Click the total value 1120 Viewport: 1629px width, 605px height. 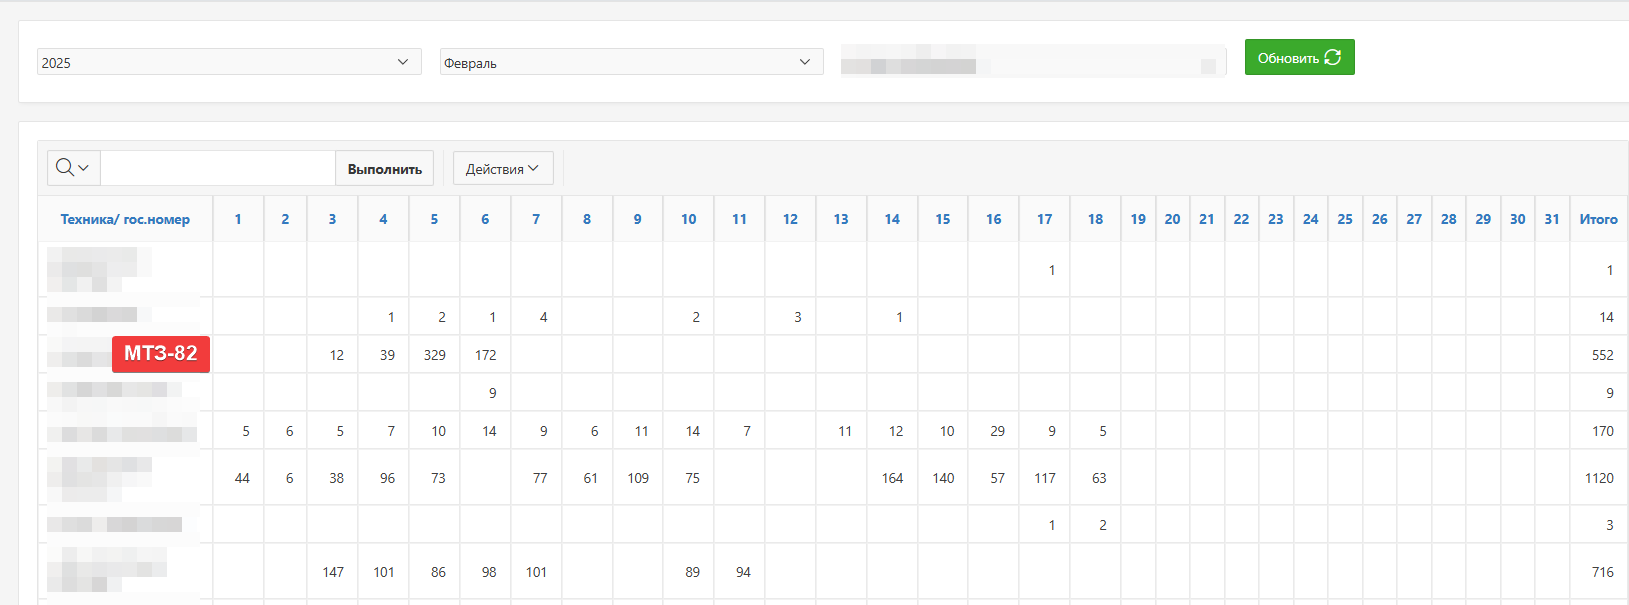(1599, 478)
